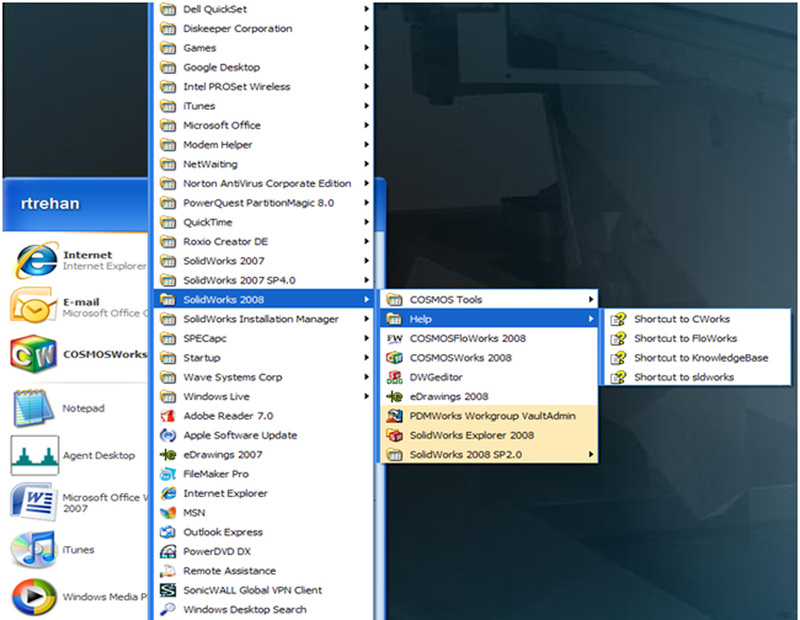The height and width of the screenshot is (620, 800).
Task: Click the Adobe Reader 7.0 icon
Action: click(x=168, y=416)
